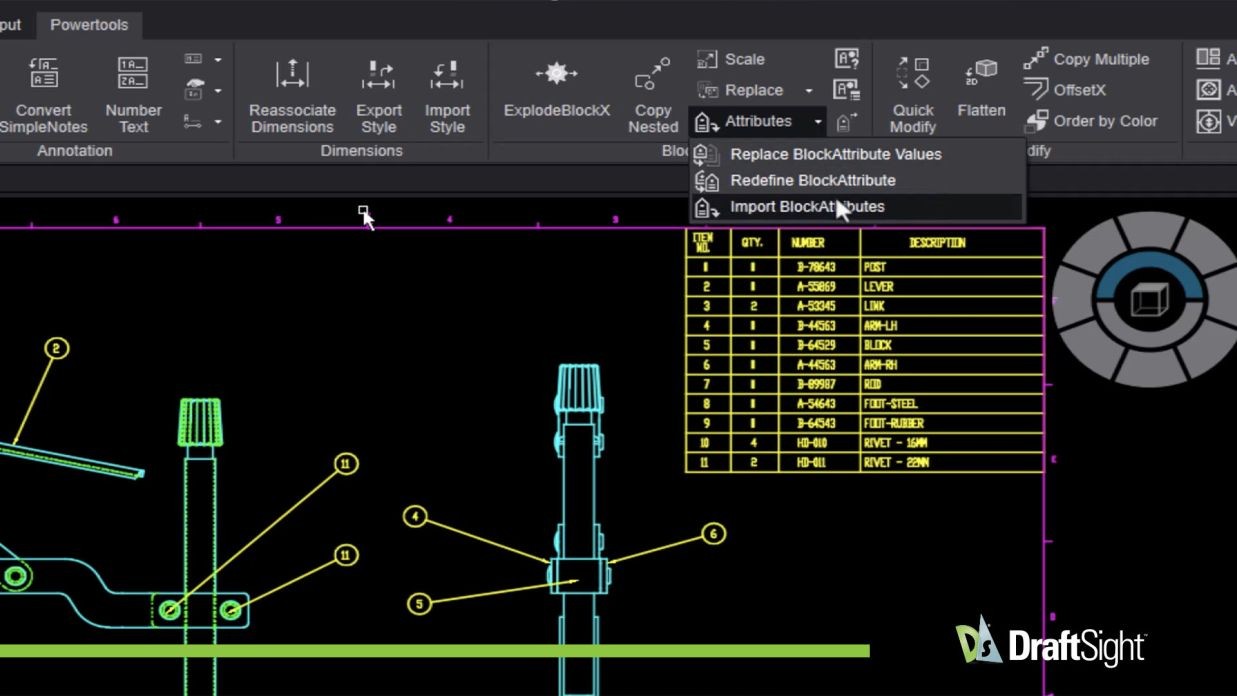Select the LEVER cell in the parts table
1237x696 pixels.
[951, 287]
